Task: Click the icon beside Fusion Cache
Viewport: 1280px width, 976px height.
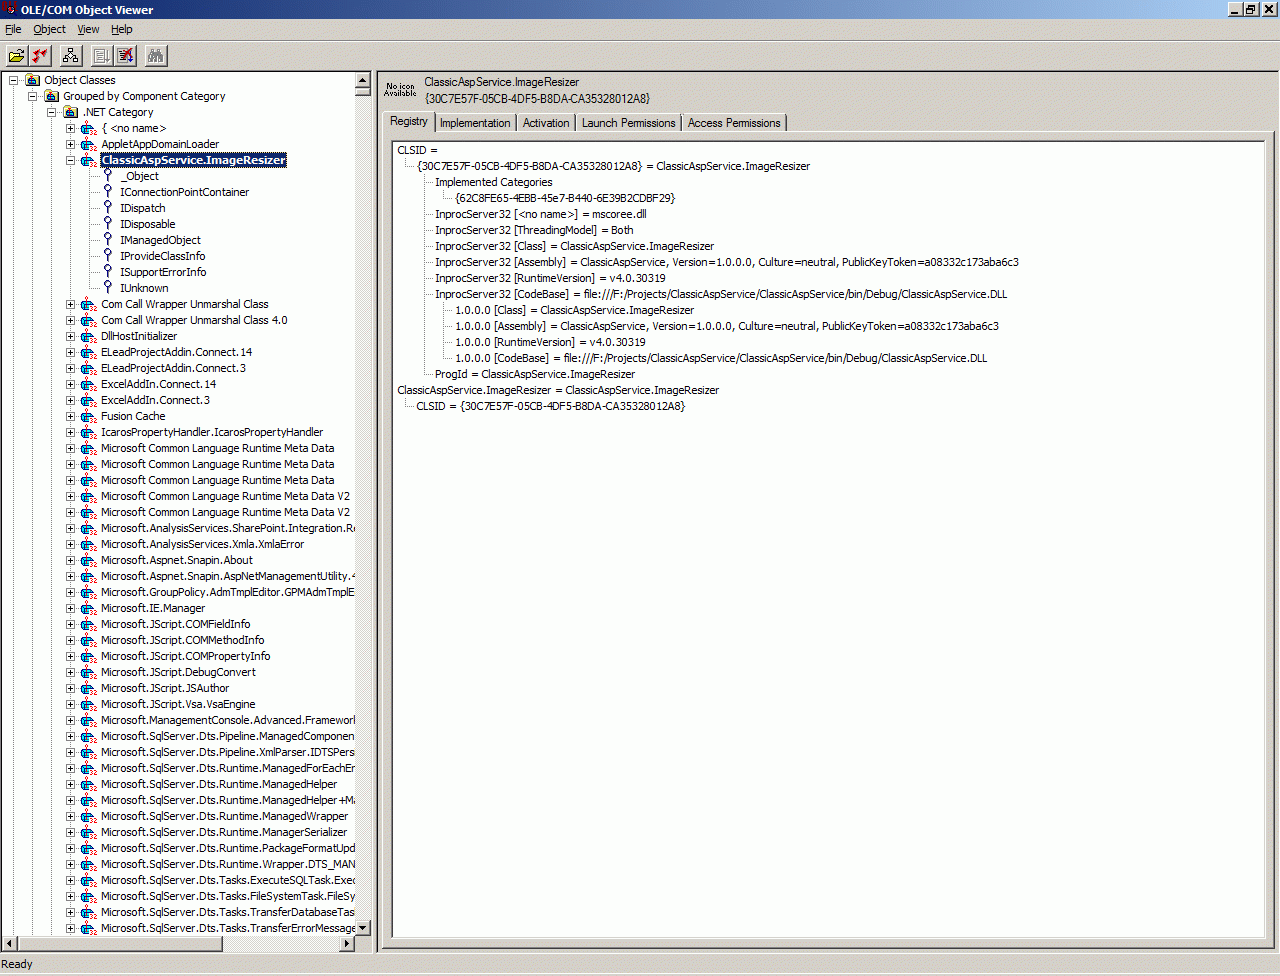Action: pos(89,416)
